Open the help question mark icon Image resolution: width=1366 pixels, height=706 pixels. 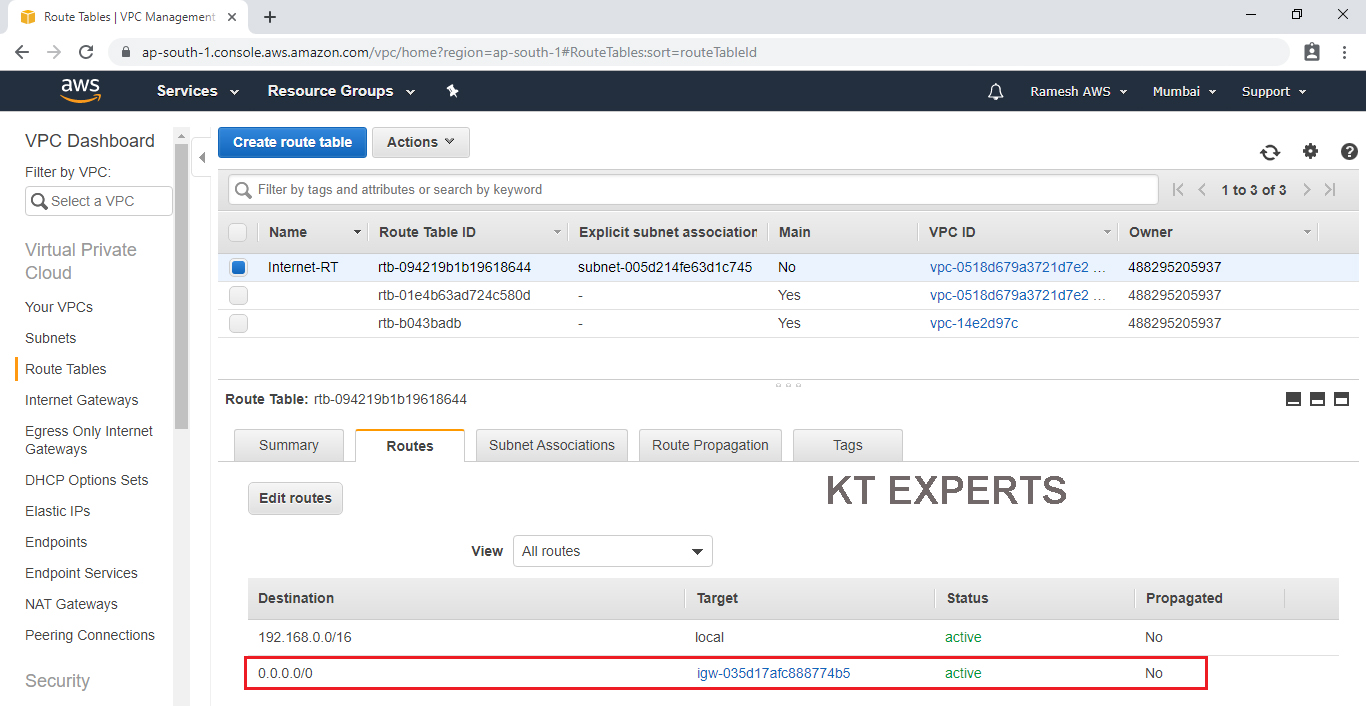click(1349, 151)
